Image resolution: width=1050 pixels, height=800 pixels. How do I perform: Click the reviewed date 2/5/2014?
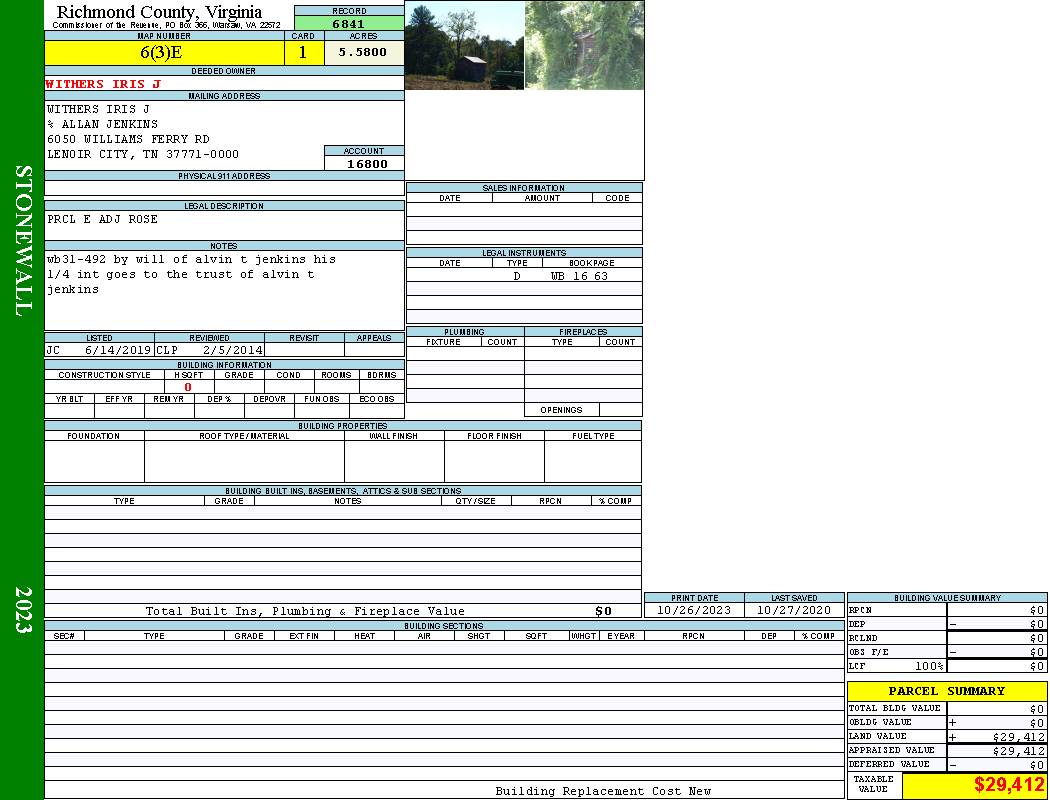click(232, 351)
